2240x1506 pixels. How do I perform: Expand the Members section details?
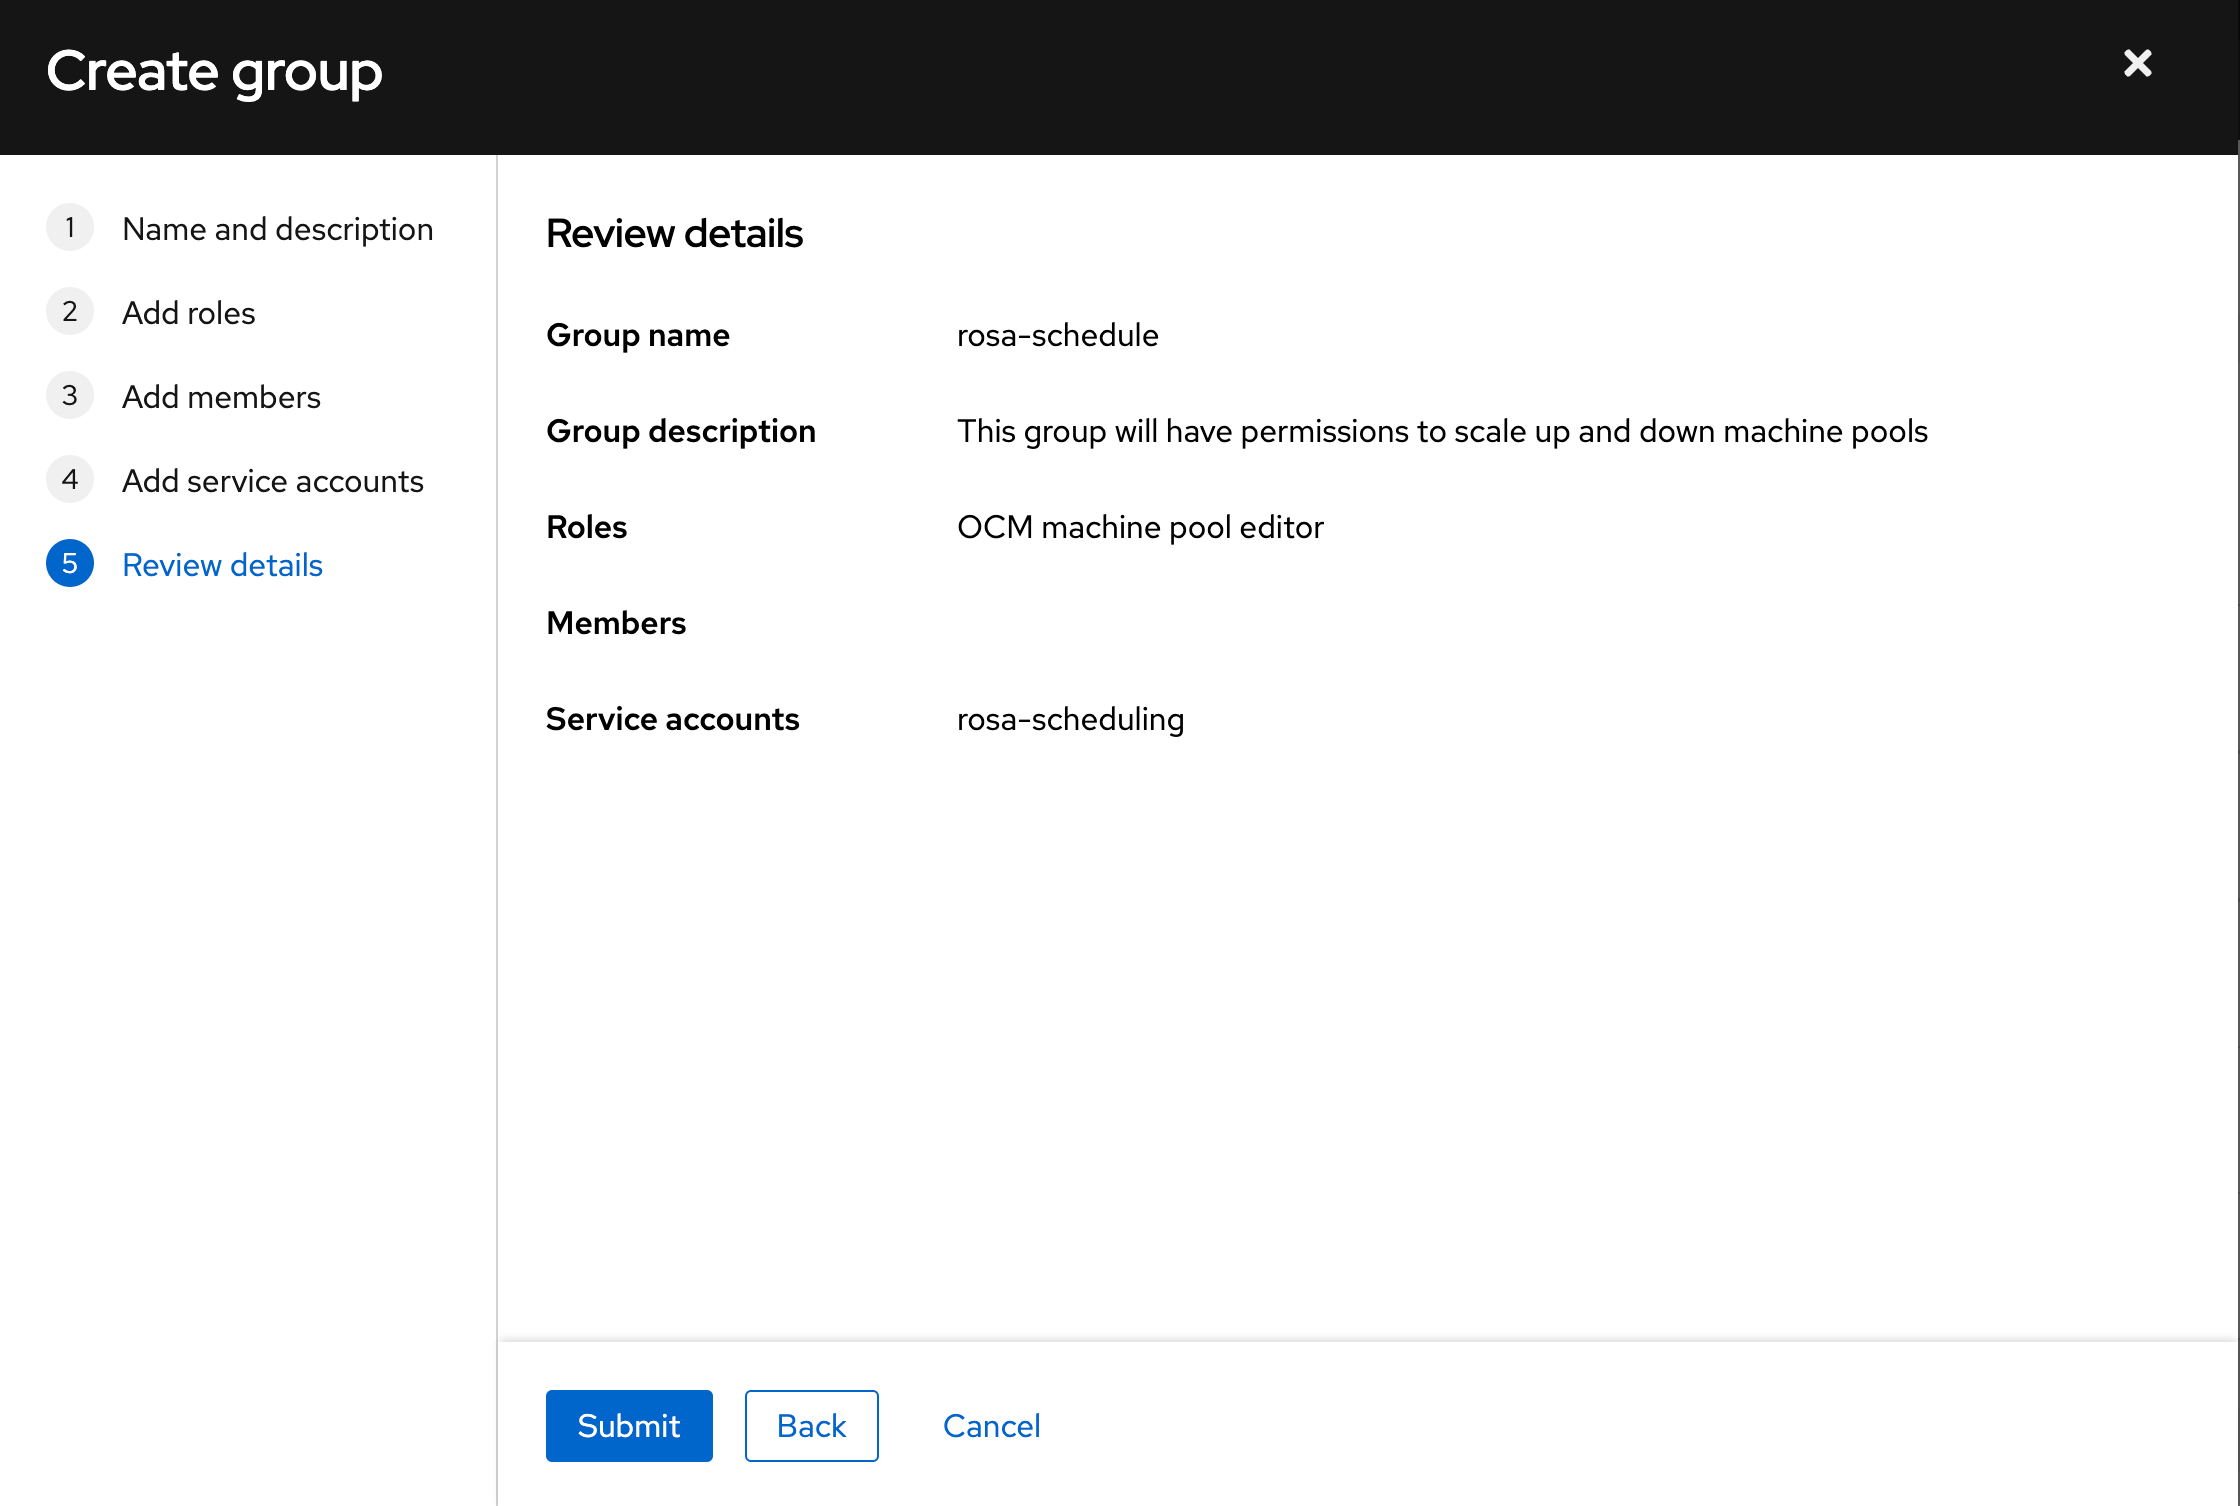pos(617,624)
